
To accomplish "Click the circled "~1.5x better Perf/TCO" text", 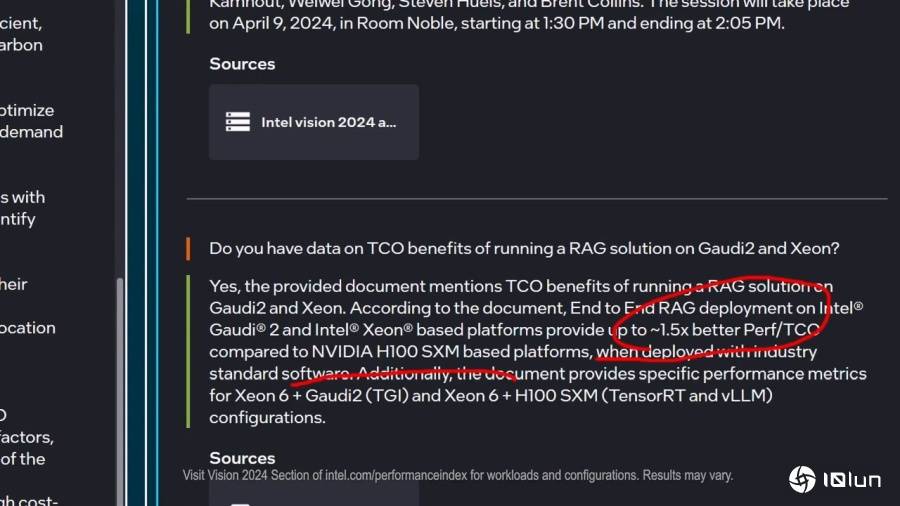I will click(735, 330).
